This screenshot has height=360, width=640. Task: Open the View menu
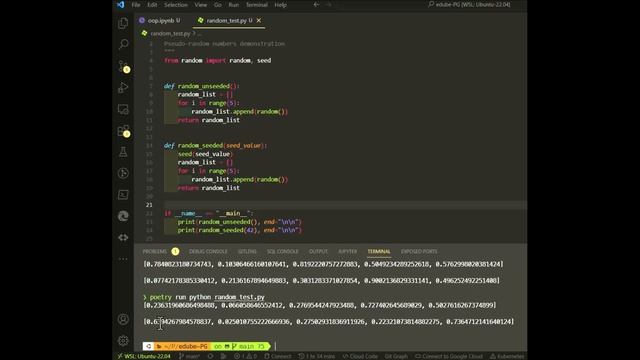coord(200,5)
